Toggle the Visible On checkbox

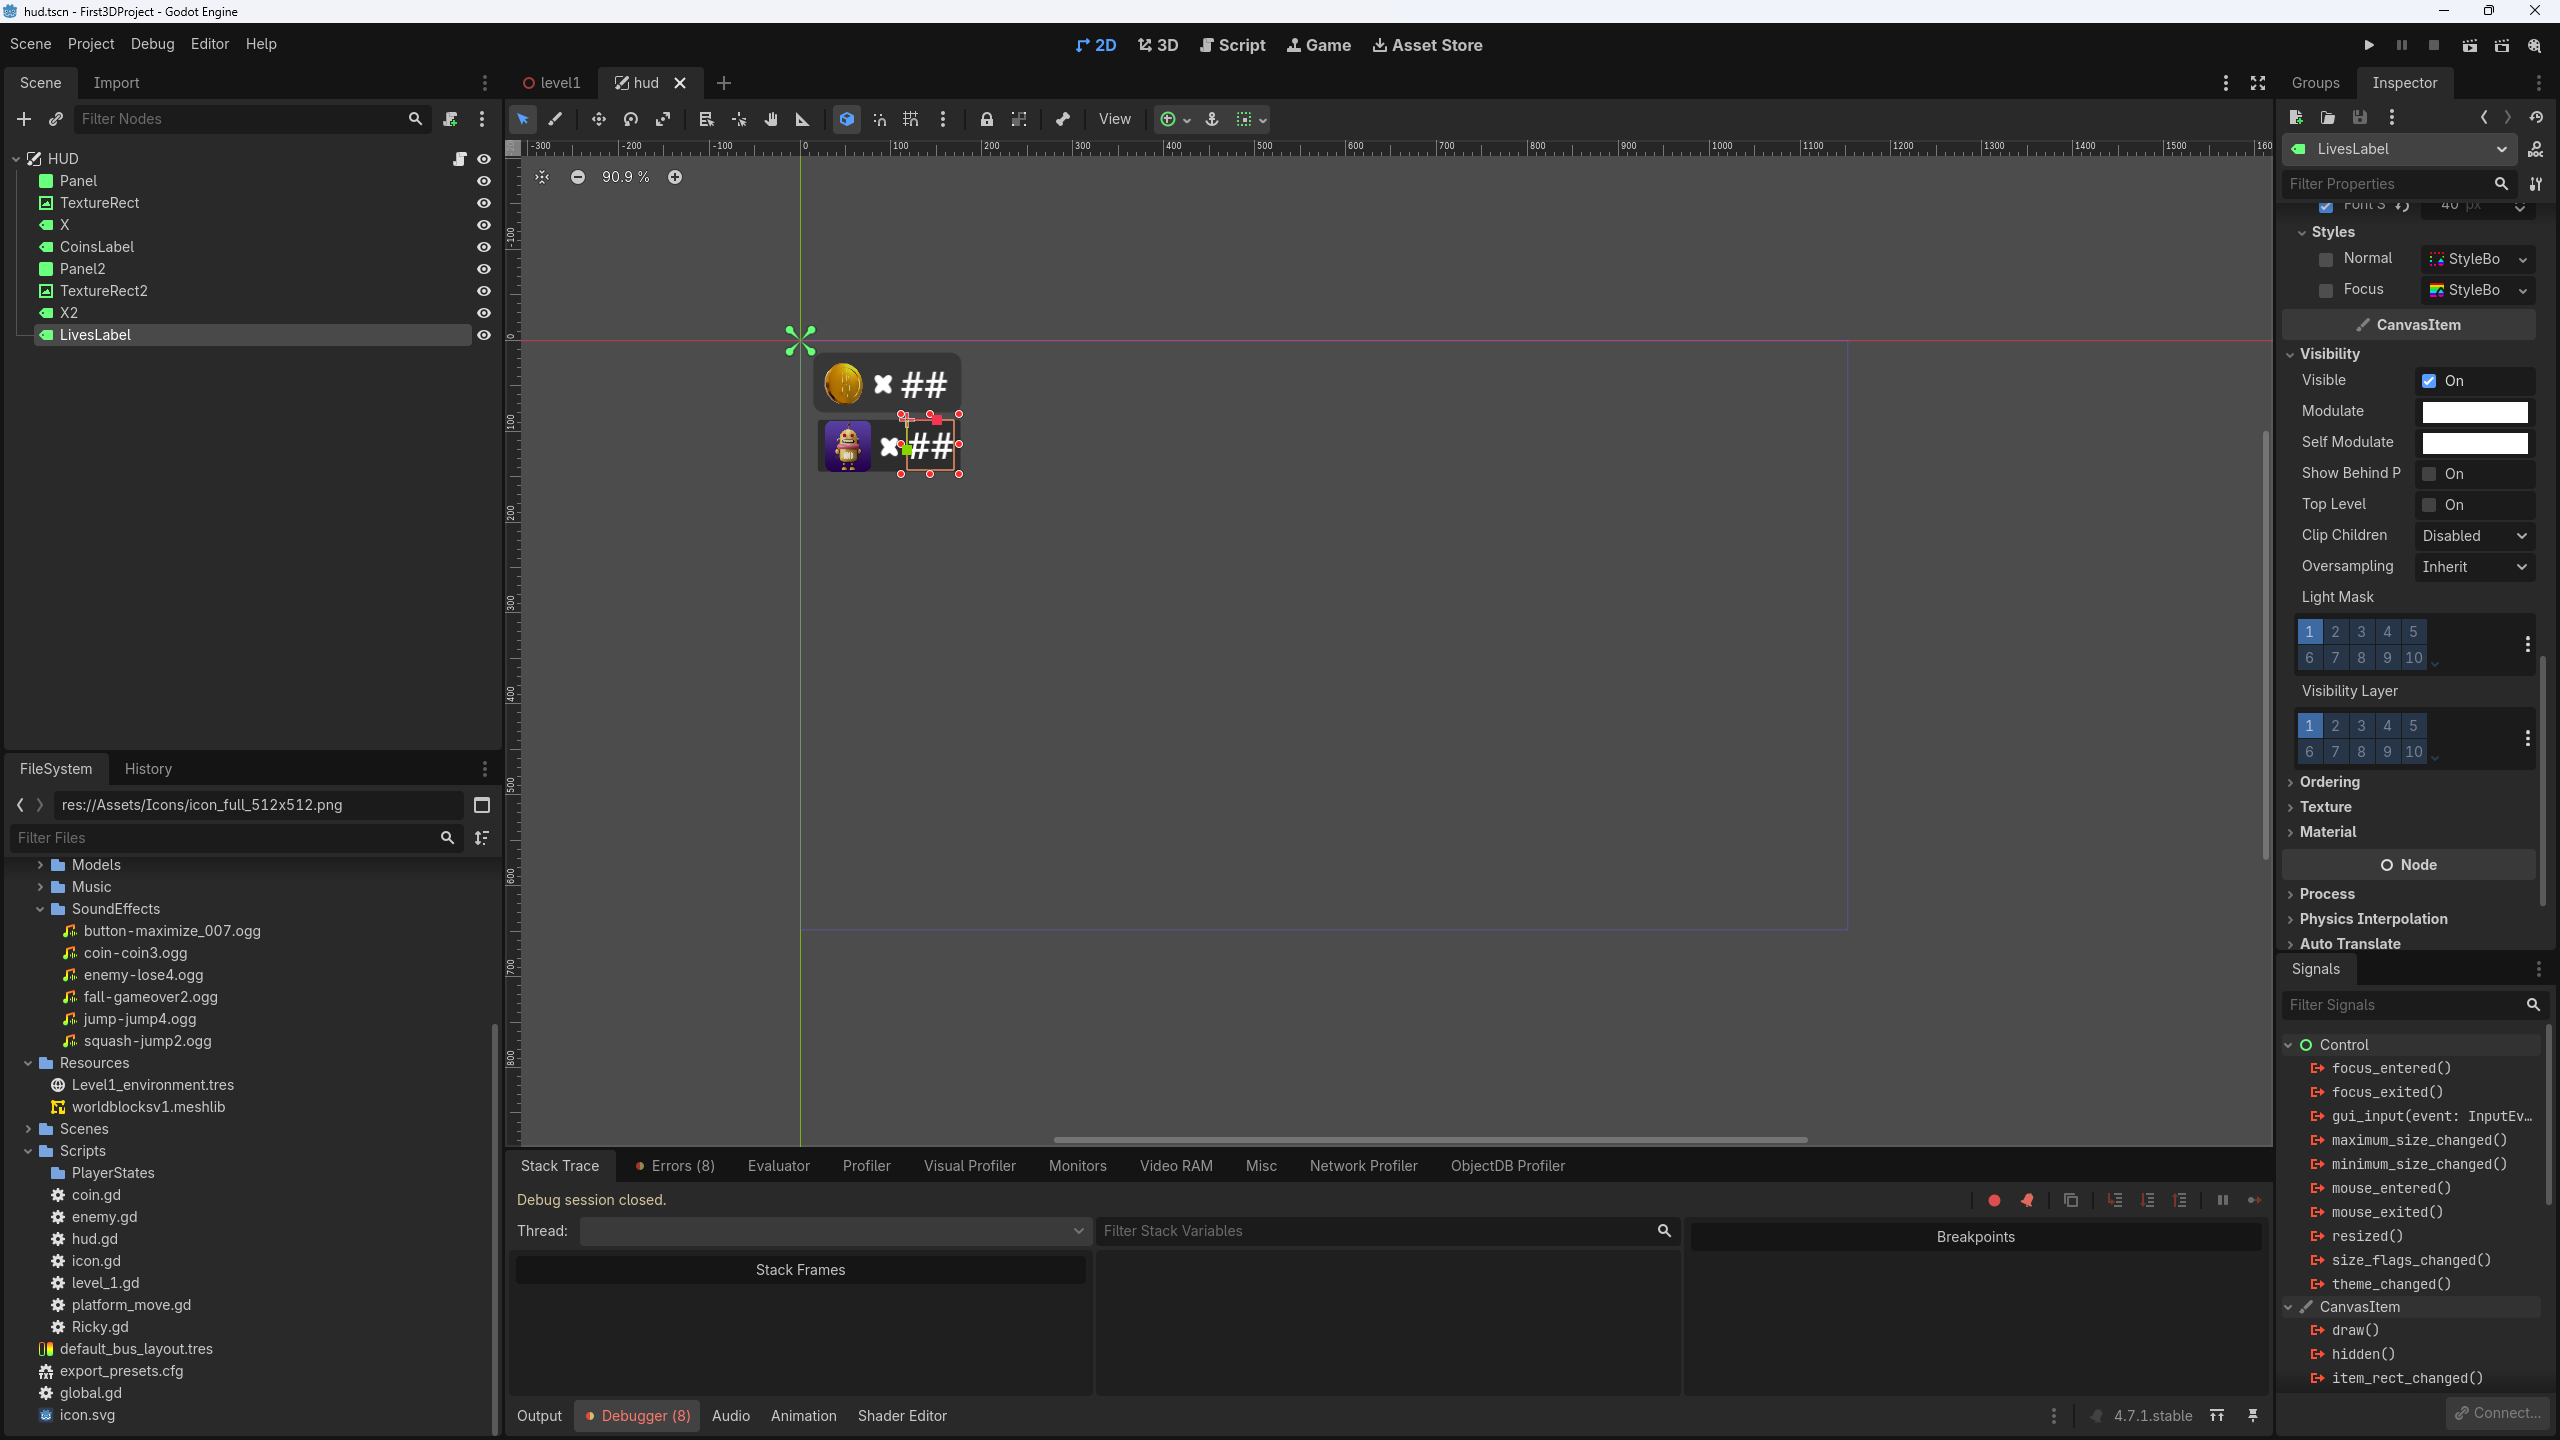pyautogui.click(x=2429, y=381)
